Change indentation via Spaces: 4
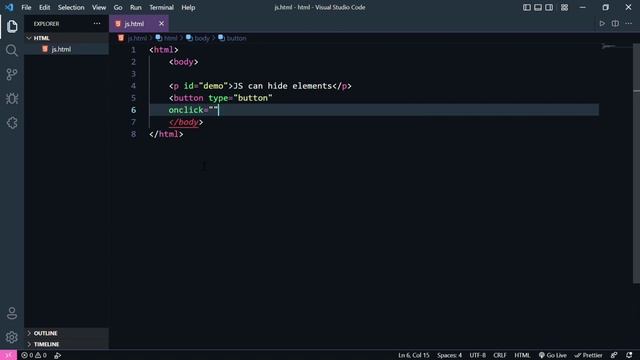 (x=449, y=355)
